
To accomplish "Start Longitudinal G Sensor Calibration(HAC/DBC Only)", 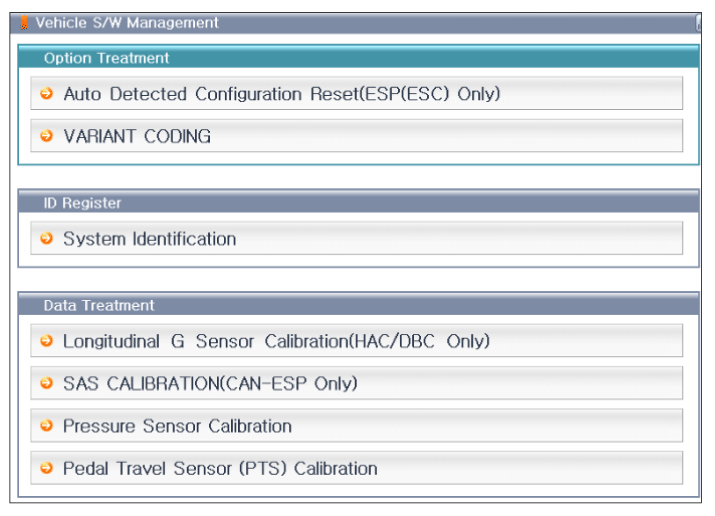I will tap(357, 341).
